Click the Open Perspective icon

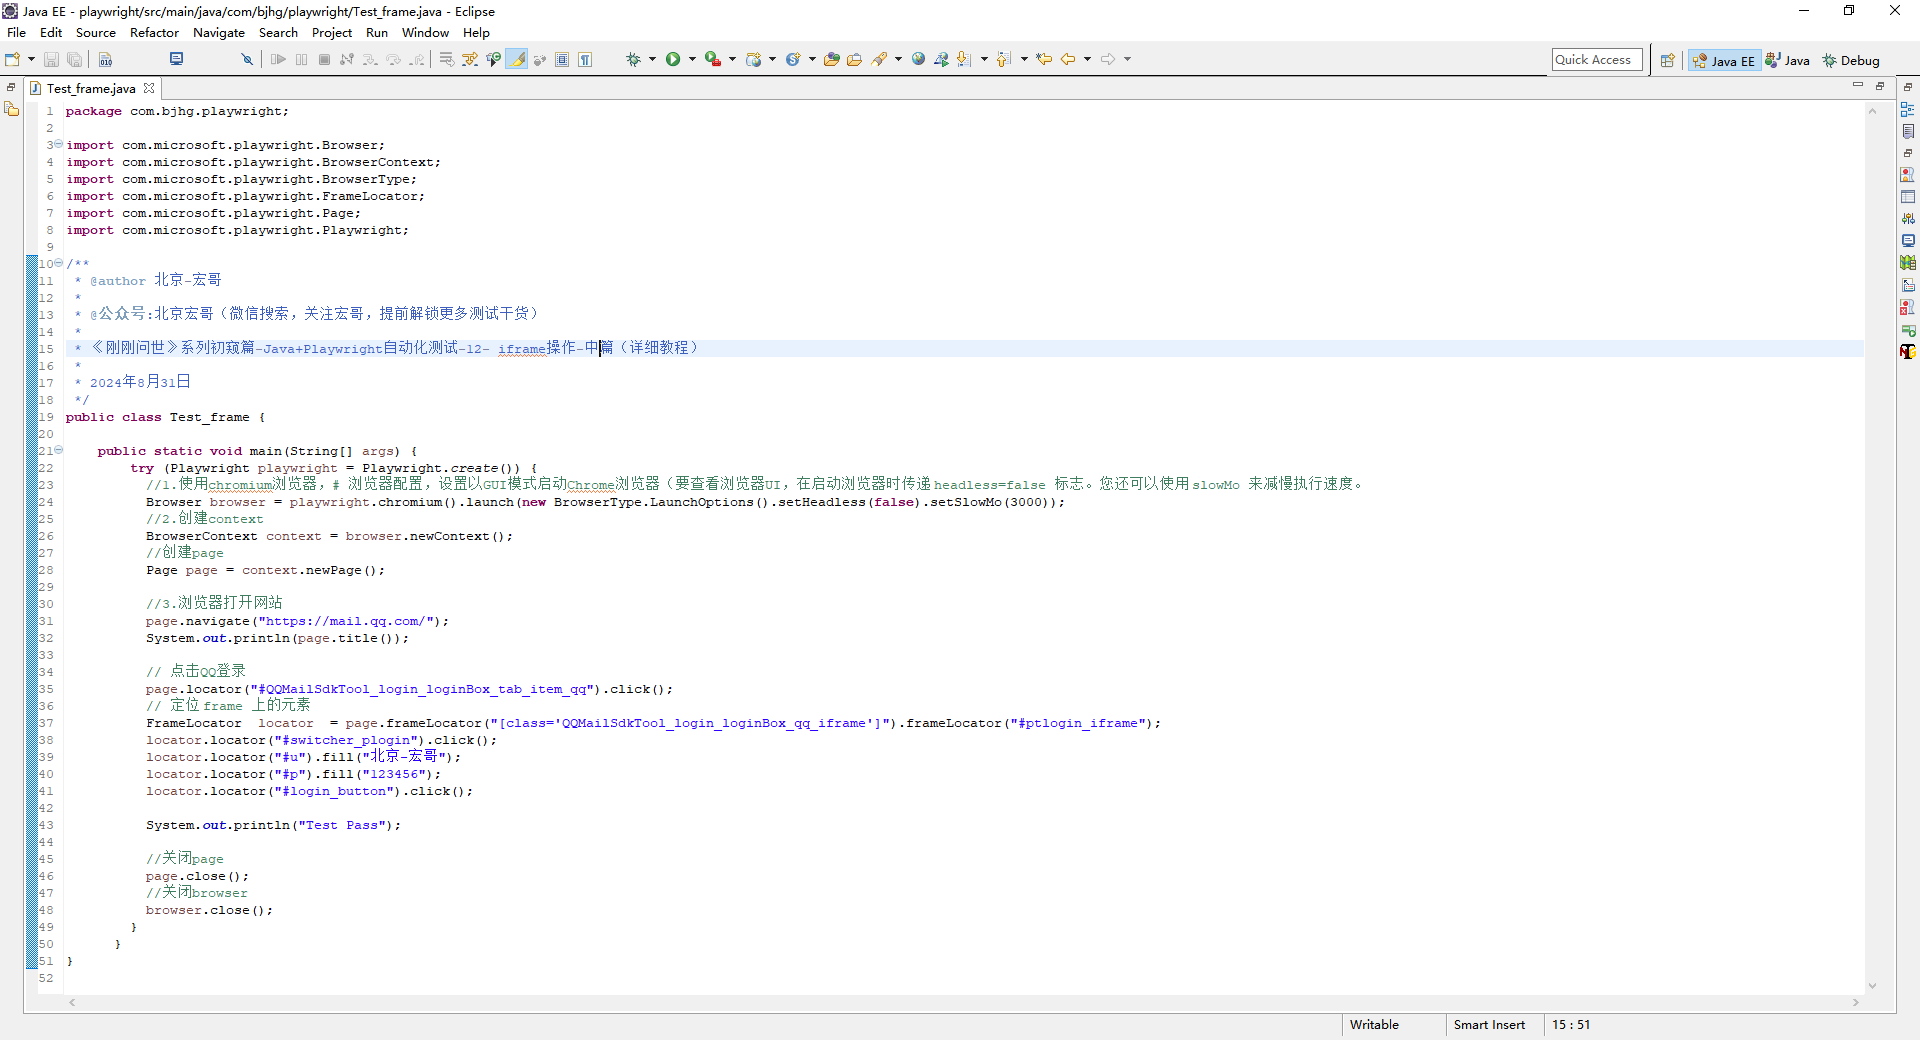tap(1667, 61)
